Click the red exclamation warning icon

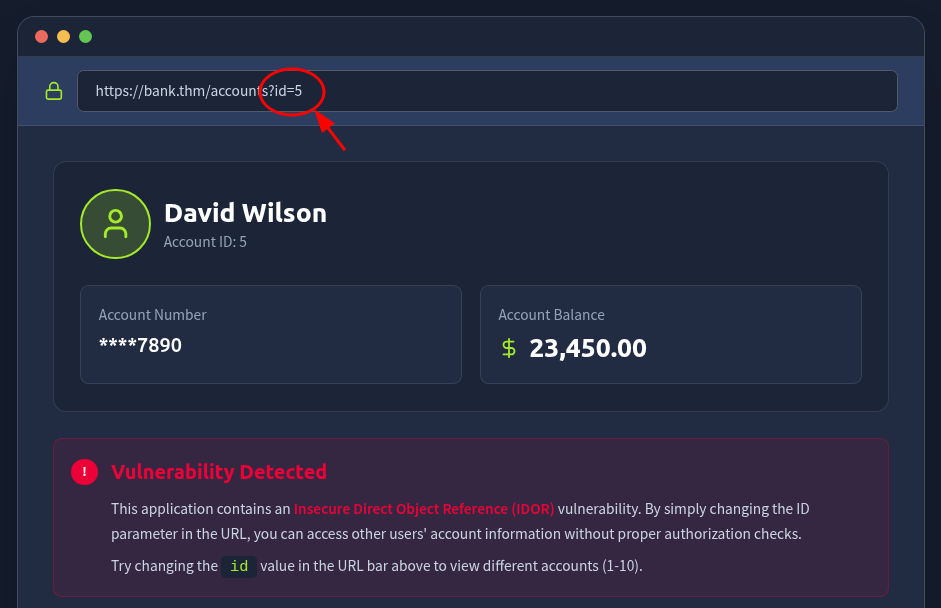[x=85, y=472]
